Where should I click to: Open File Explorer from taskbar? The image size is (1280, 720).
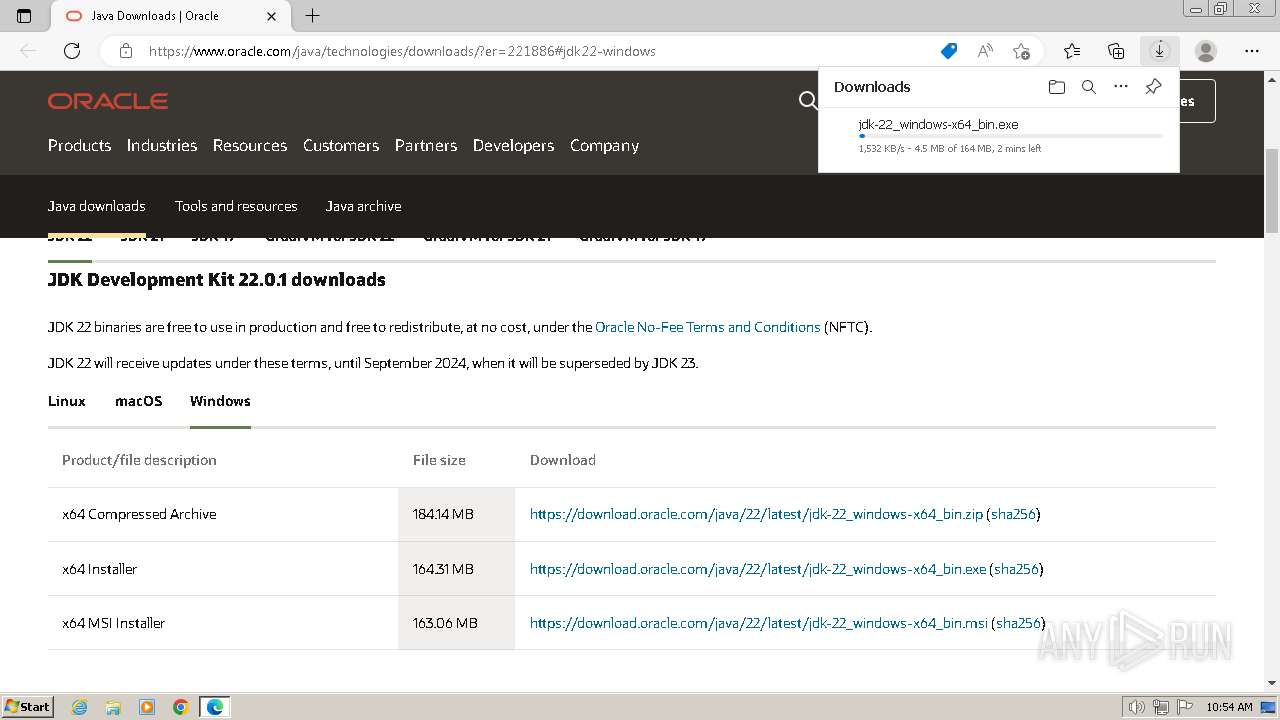[x=113, y=707]
